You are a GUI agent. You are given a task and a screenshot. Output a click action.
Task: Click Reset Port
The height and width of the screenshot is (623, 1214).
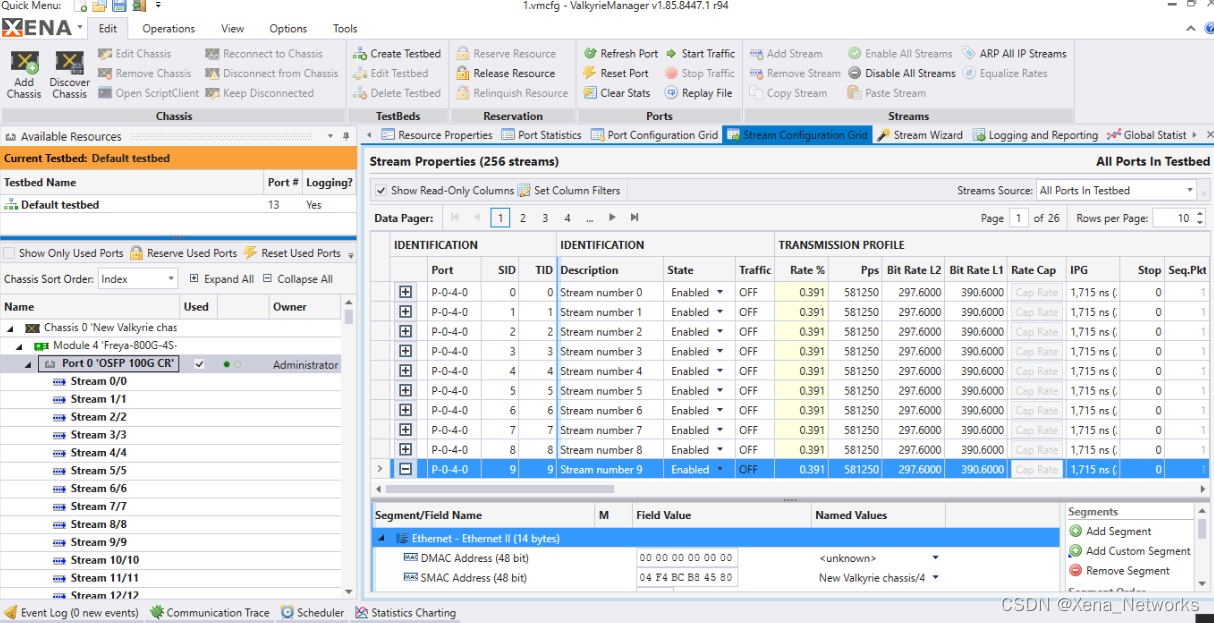(616, 73)
